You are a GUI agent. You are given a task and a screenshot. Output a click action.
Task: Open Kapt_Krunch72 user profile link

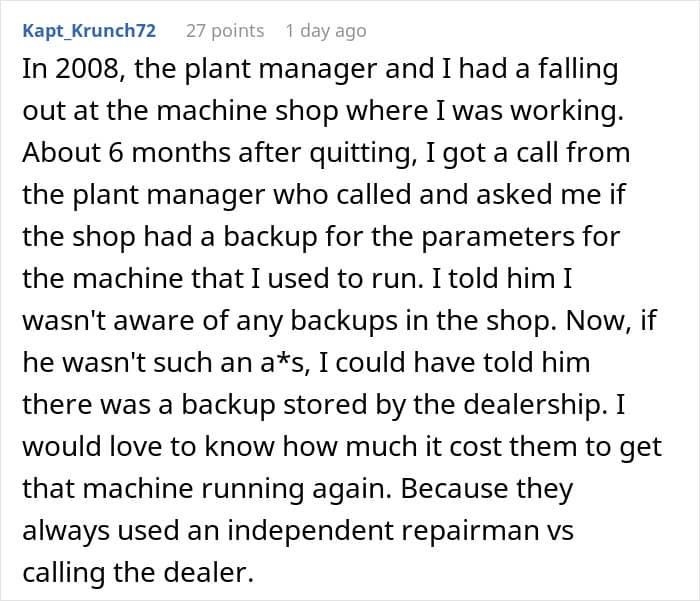[x=89, y=31]
